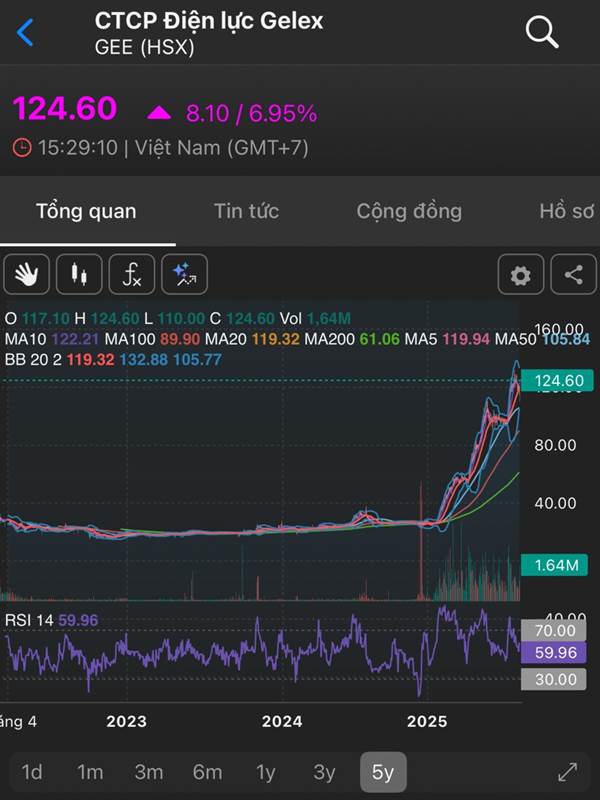Select the 5y timeframe
This screenshot has width=600, height=800.
pyautogui.click(x=383, y=772)
